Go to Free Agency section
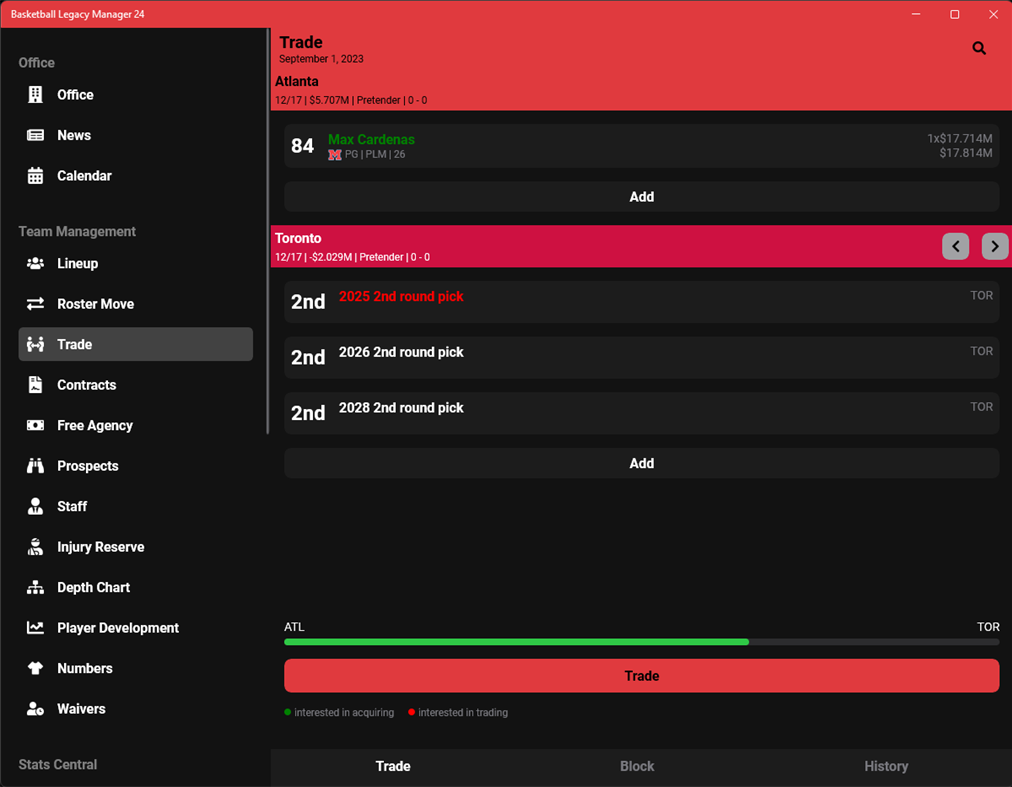Image resolution: width=1012 pixels, height=787 pixels. click(x=95, y=425)
